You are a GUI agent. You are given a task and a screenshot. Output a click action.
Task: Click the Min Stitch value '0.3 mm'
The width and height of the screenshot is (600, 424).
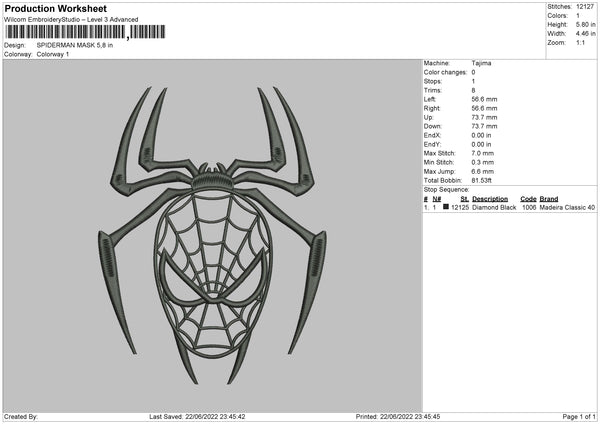pyautogui.click(x=483, y=162)
